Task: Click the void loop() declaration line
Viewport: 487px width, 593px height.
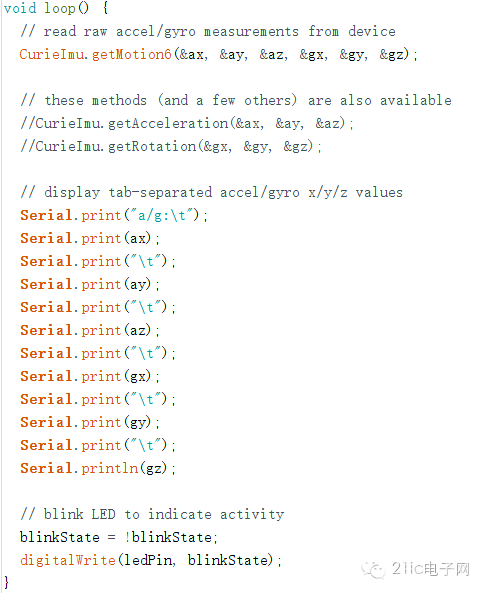Action: click(x=56, y=8)
